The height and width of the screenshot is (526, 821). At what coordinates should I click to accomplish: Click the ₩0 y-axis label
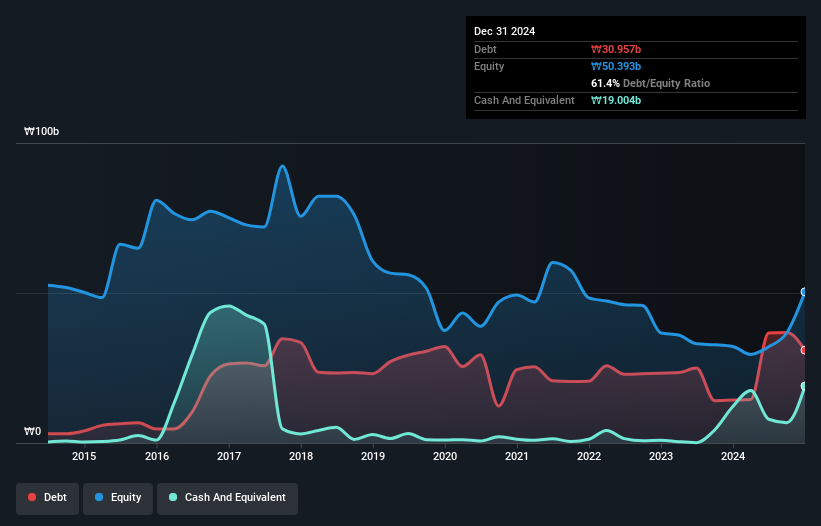point(32,432)
